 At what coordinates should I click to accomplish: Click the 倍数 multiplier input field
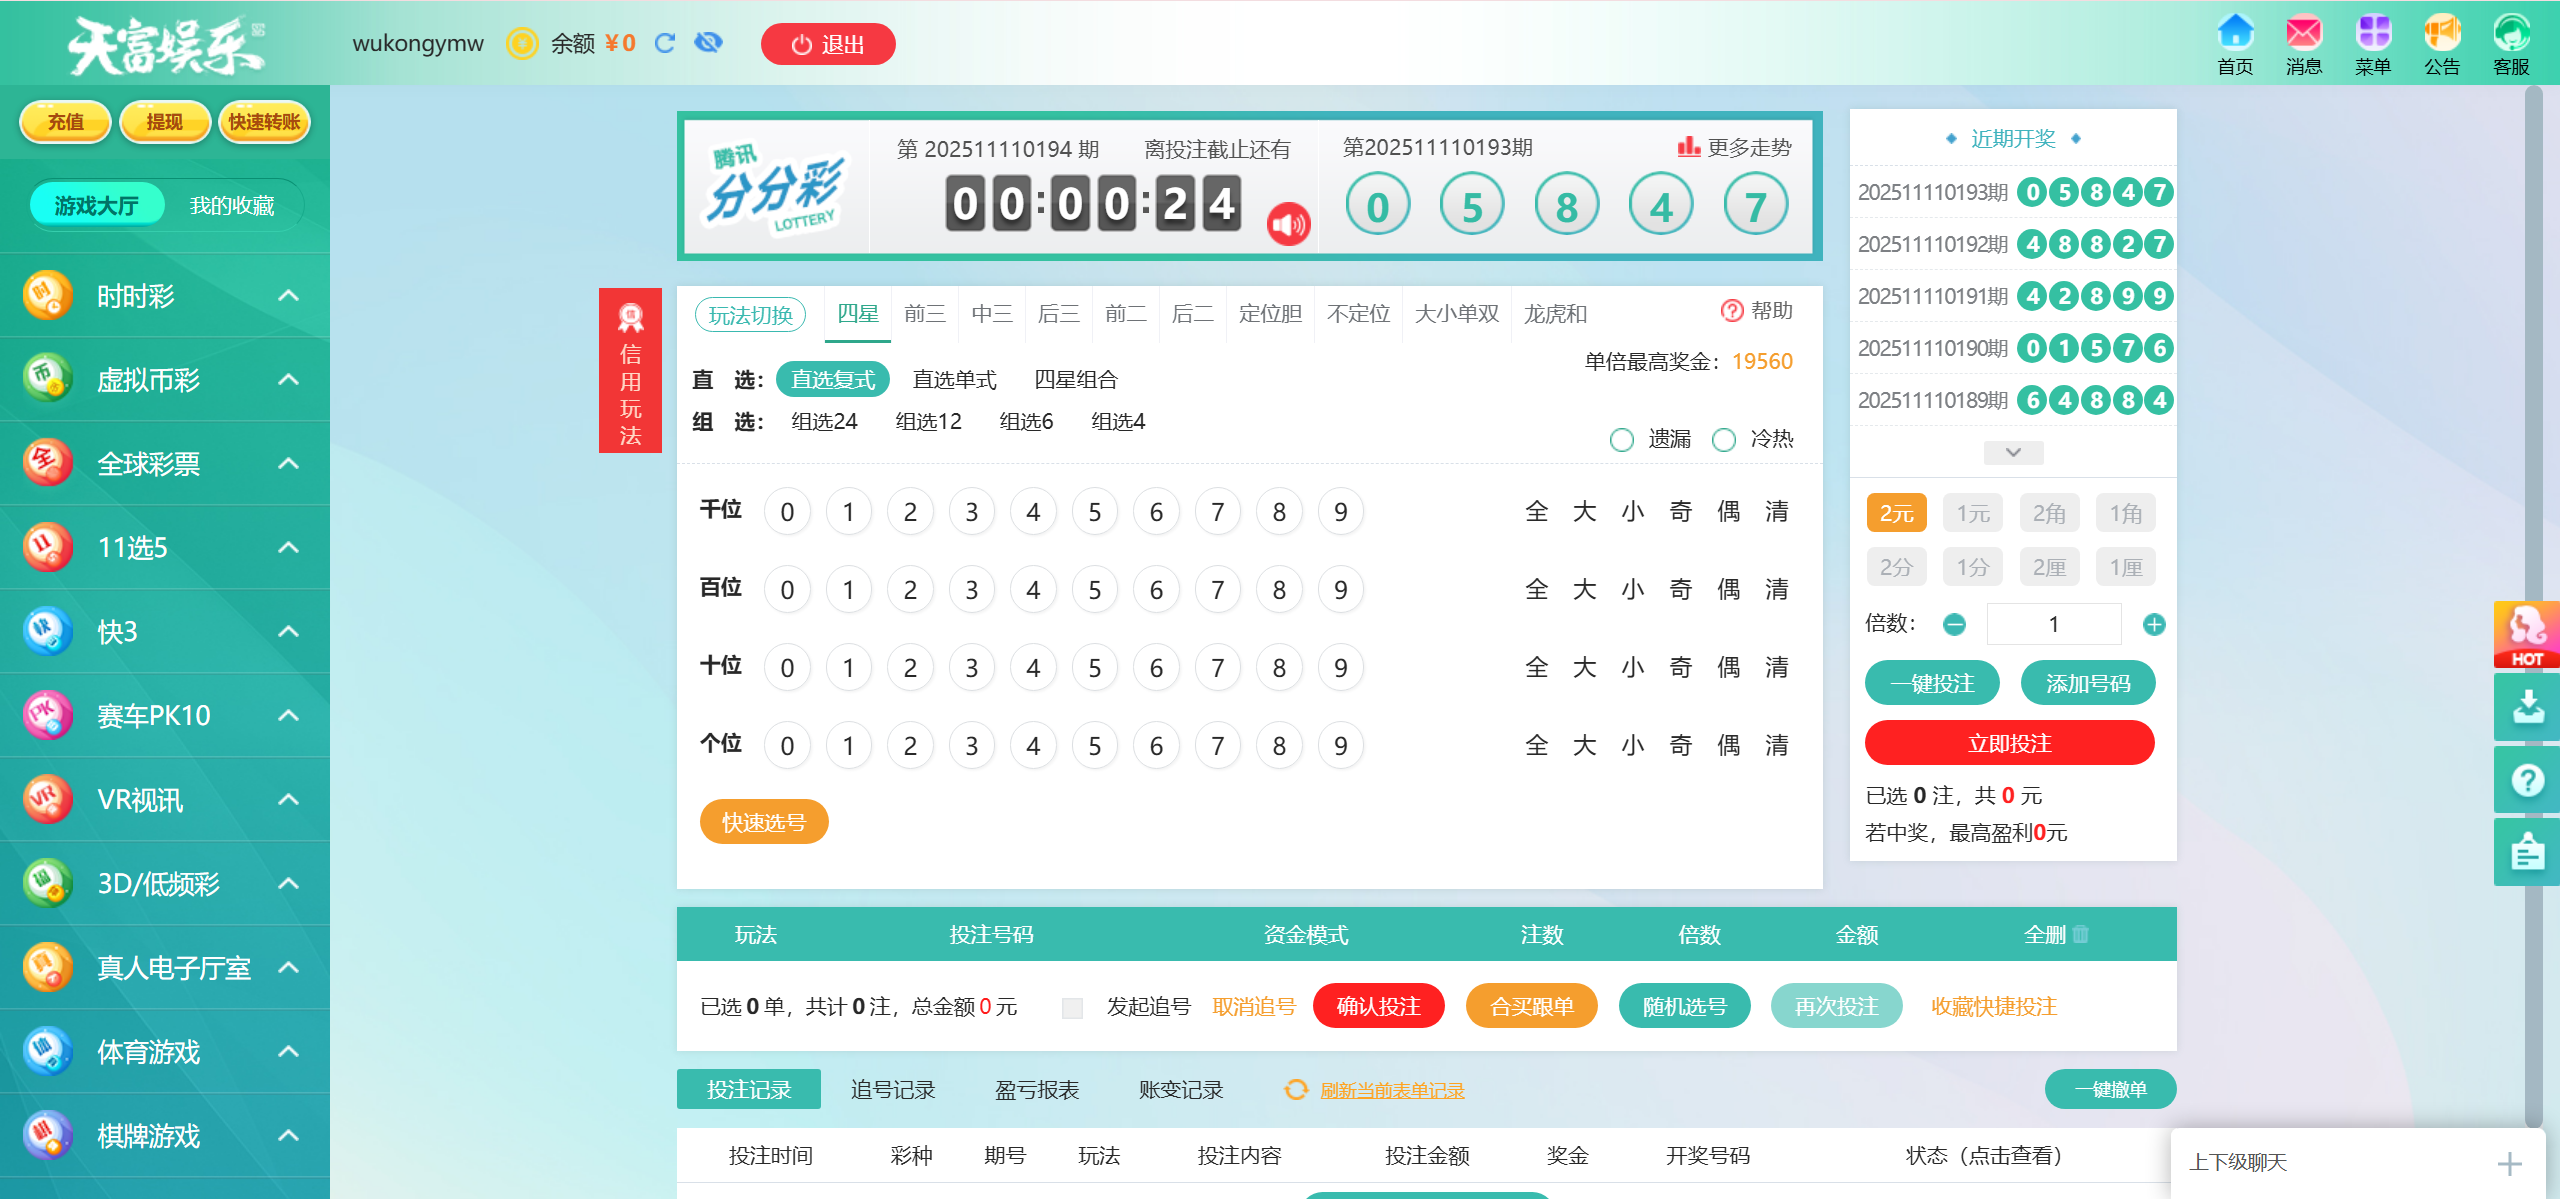[x=2053, y=625]
